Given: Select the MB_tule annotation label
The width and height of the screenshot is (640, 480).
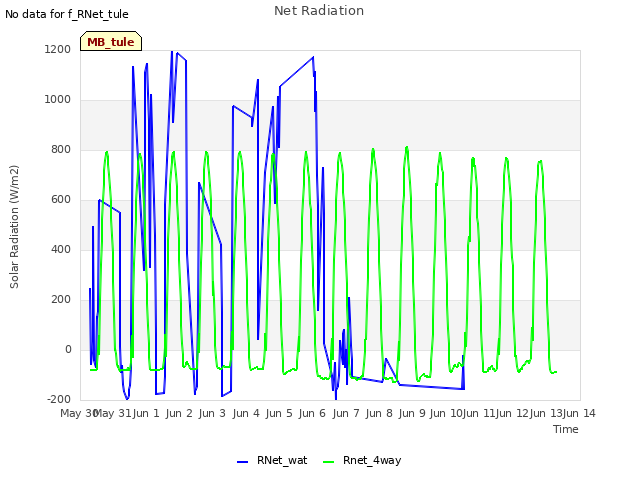Looking at the screenshot, I should pos(111,42).
